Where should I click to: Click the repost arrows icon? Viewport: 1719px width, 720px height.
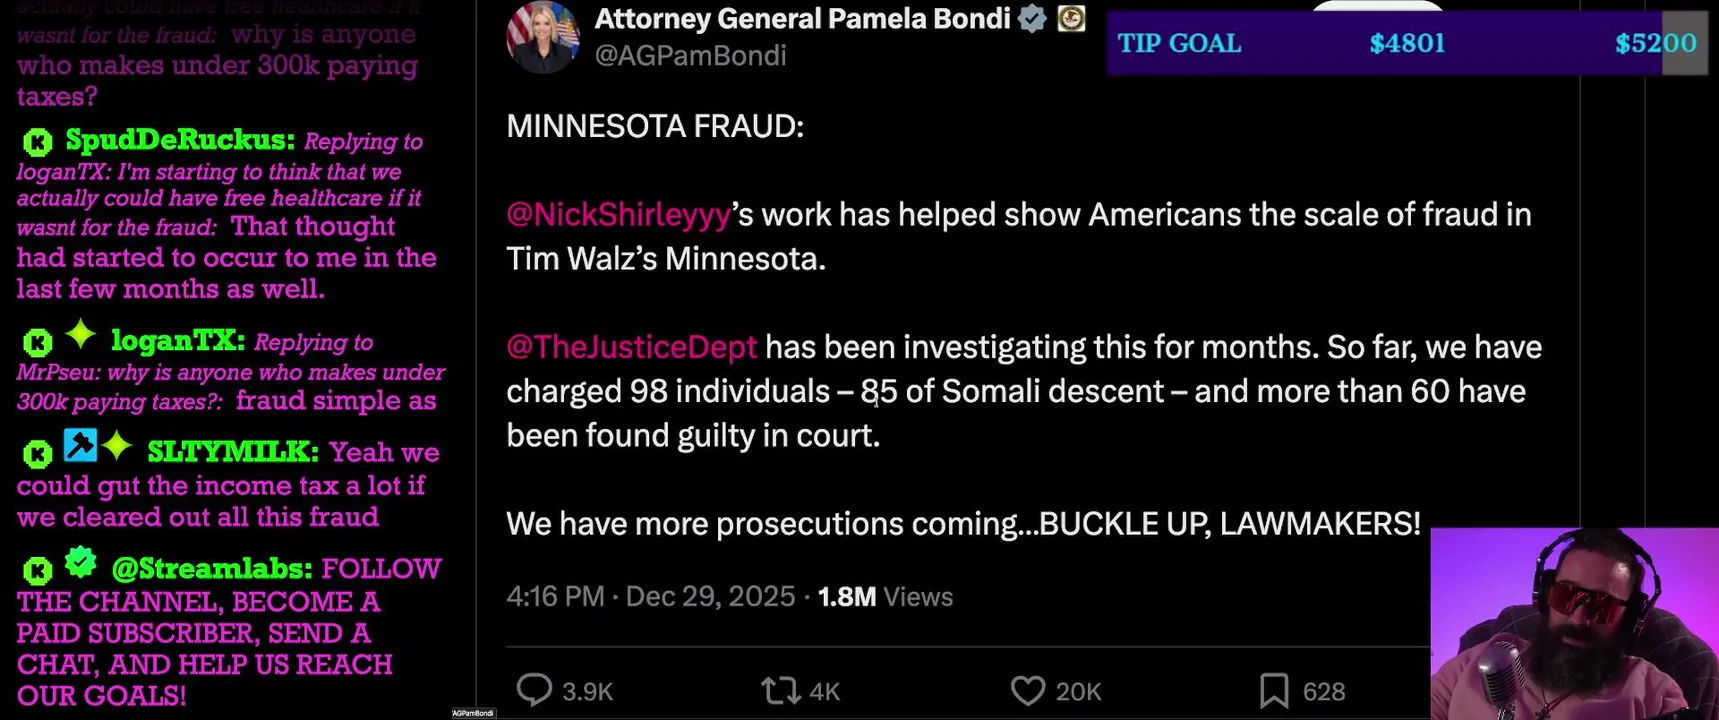(780, 690)
